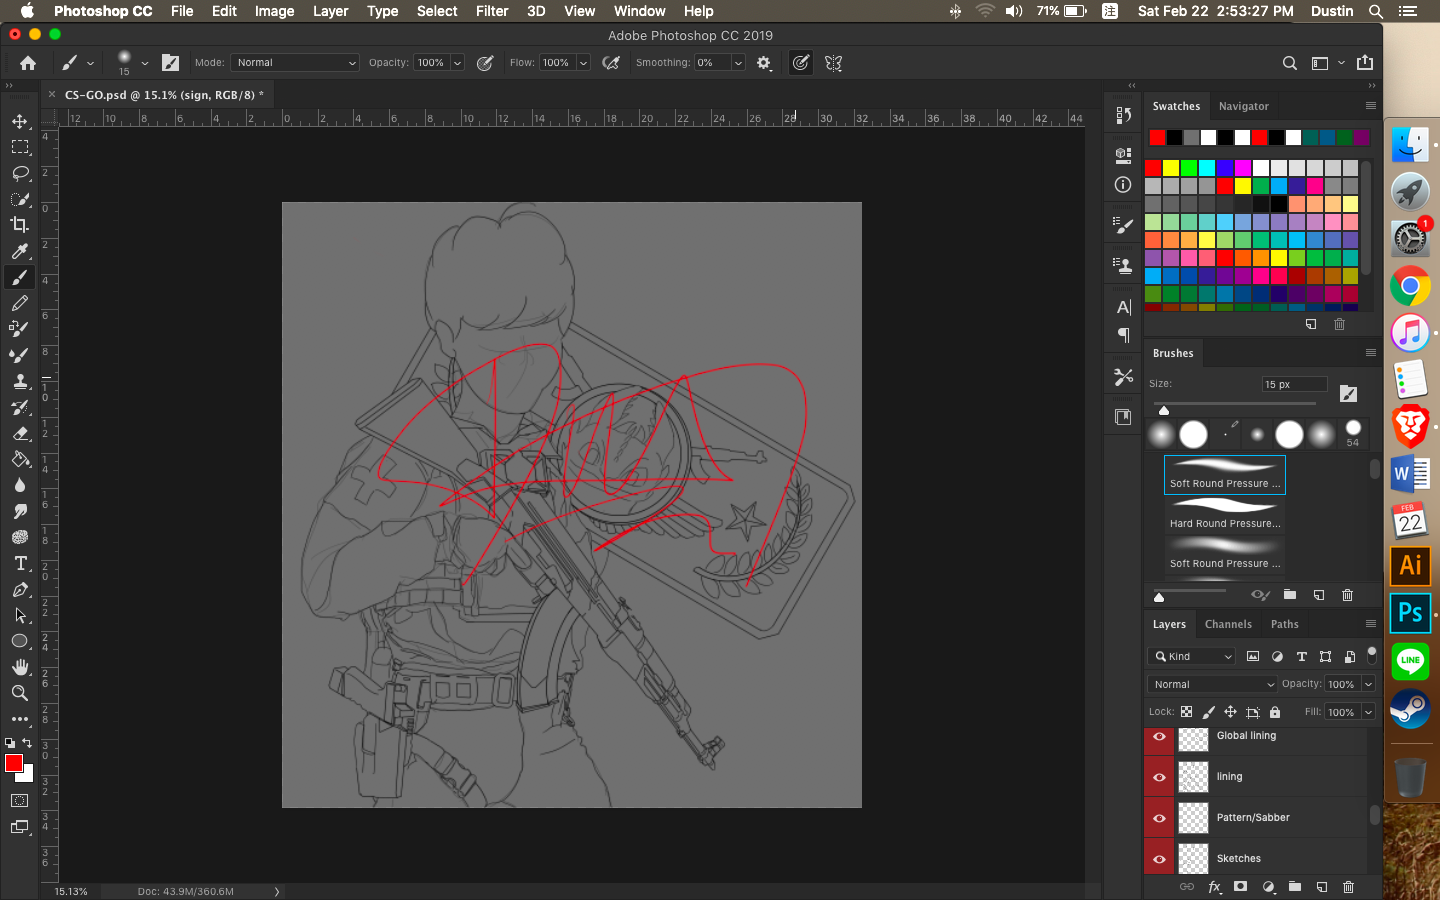This screenshot has height=900, width=1440.
Task: Toggle lock transparent pixels
Action: [x=1186, y=712]
